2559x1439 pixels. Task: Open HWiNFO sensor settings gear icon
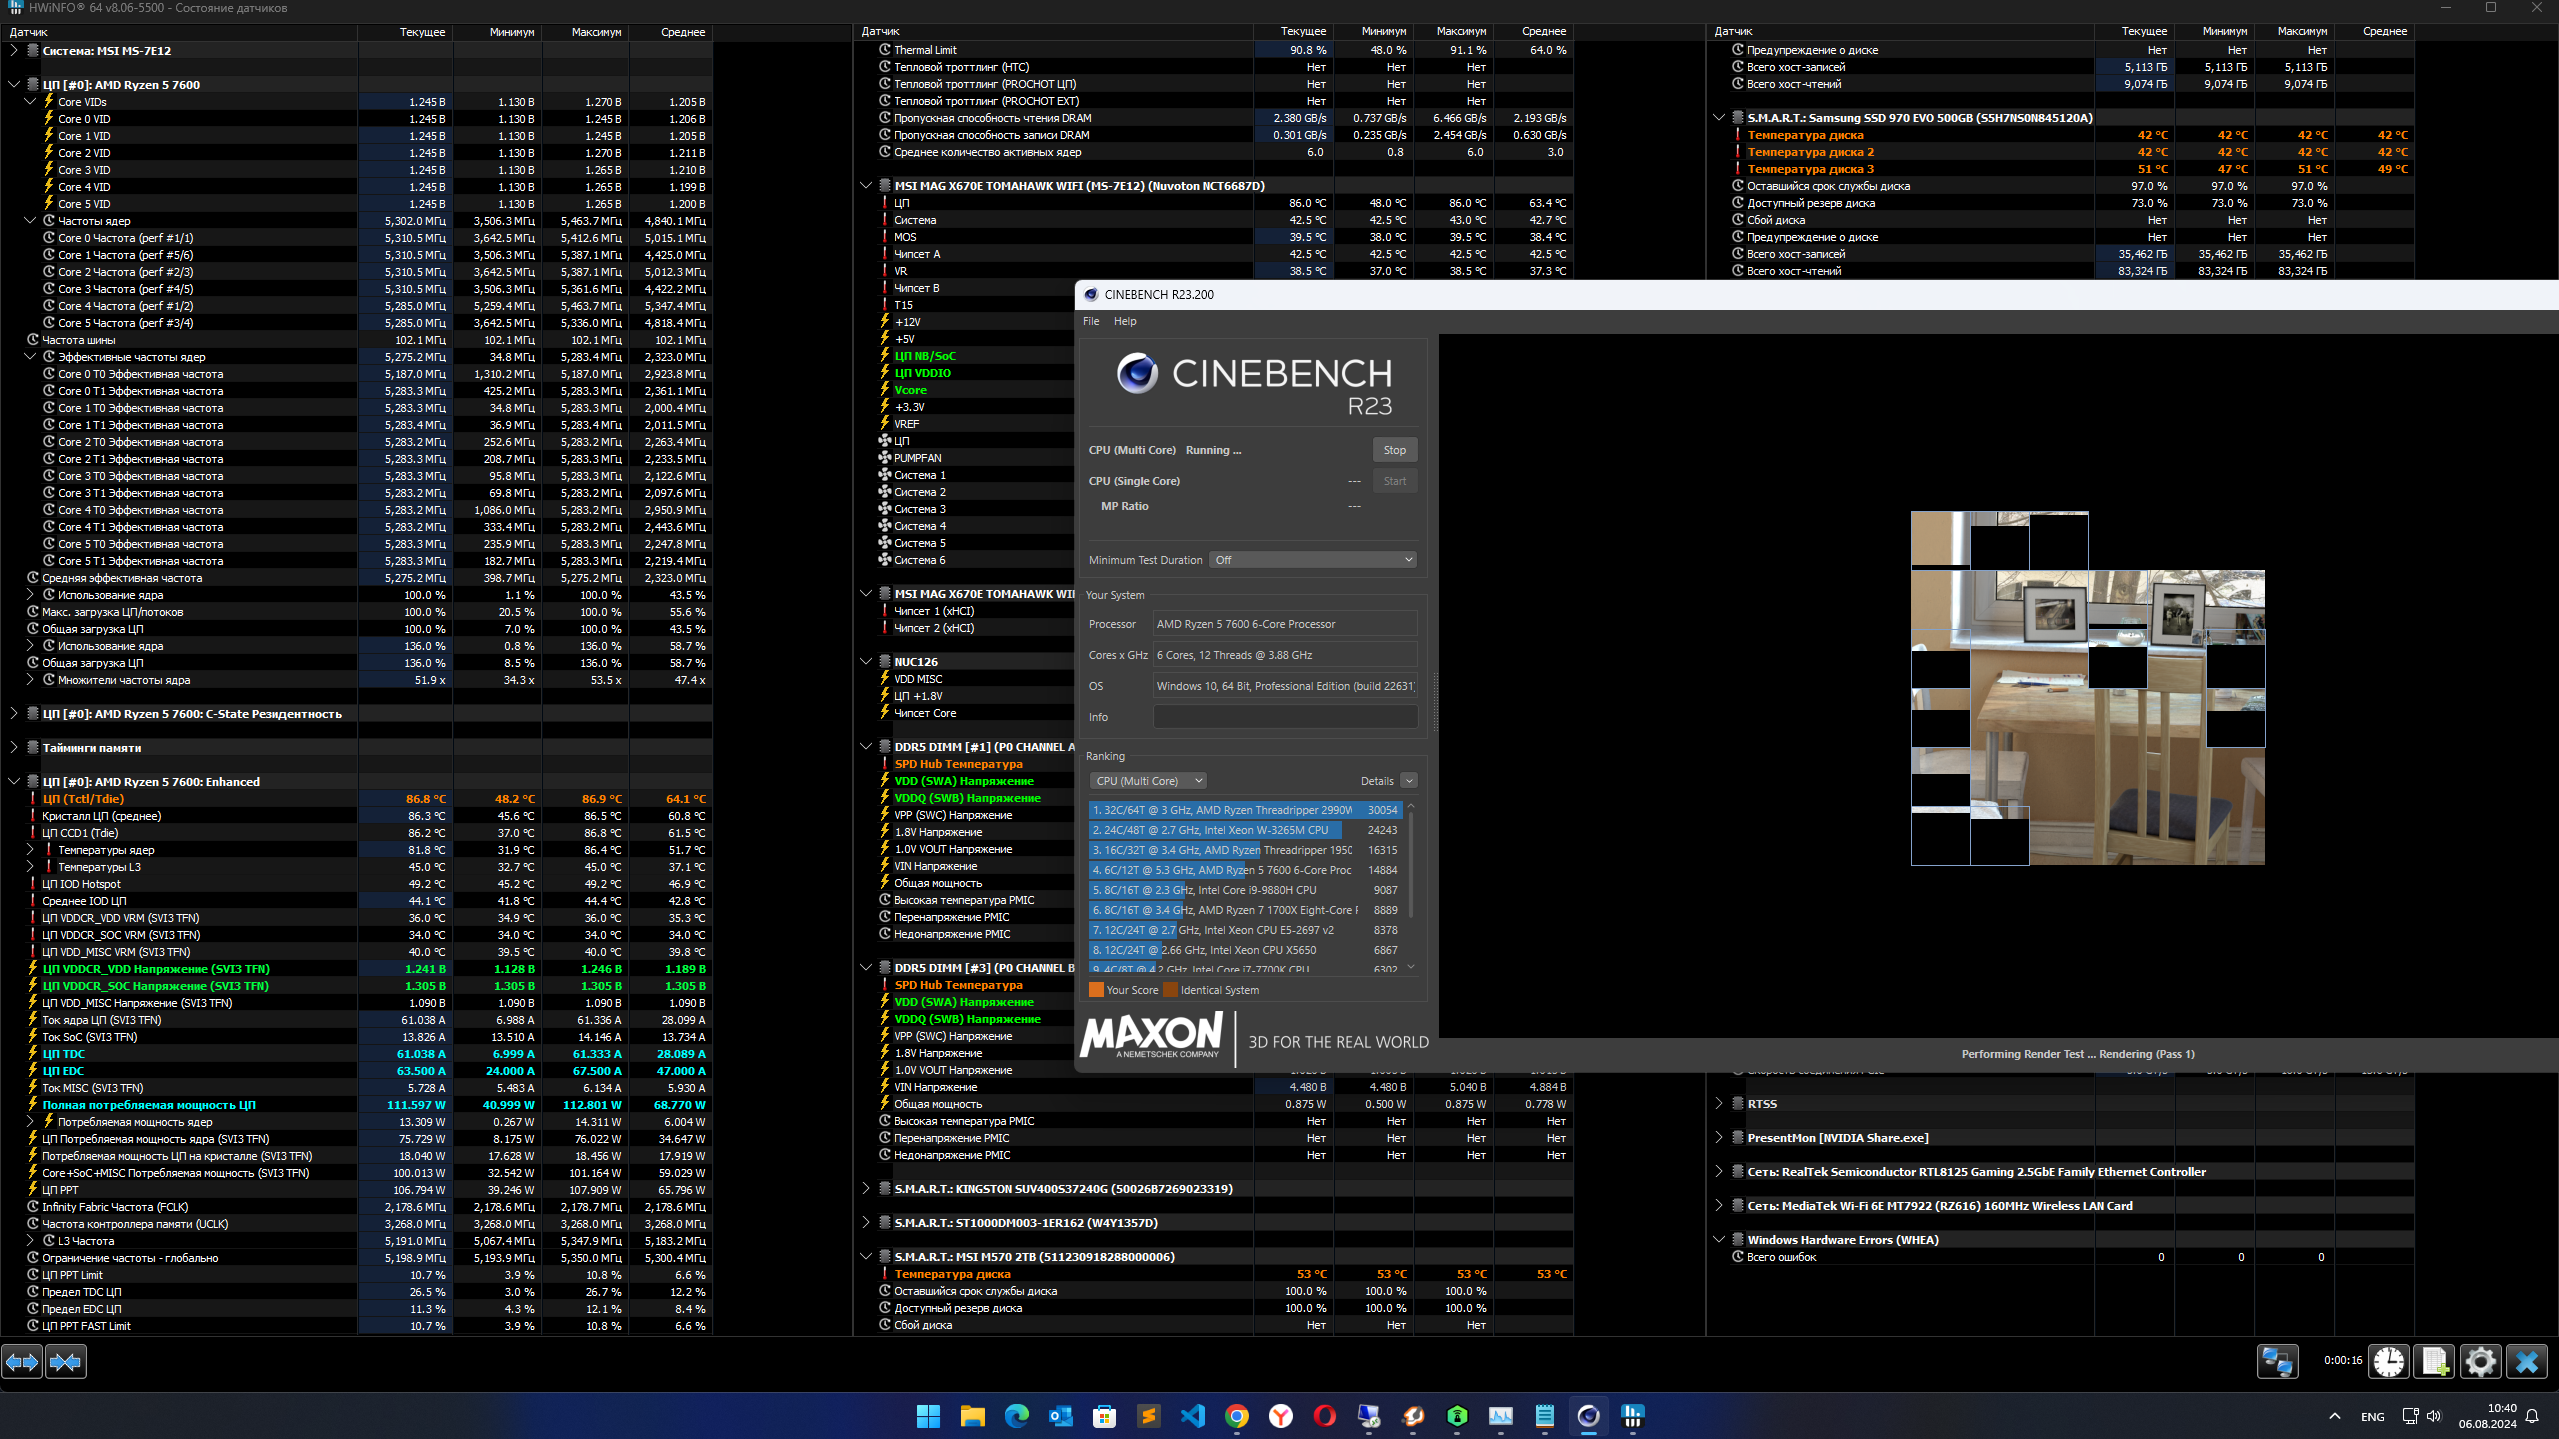2480,1362
